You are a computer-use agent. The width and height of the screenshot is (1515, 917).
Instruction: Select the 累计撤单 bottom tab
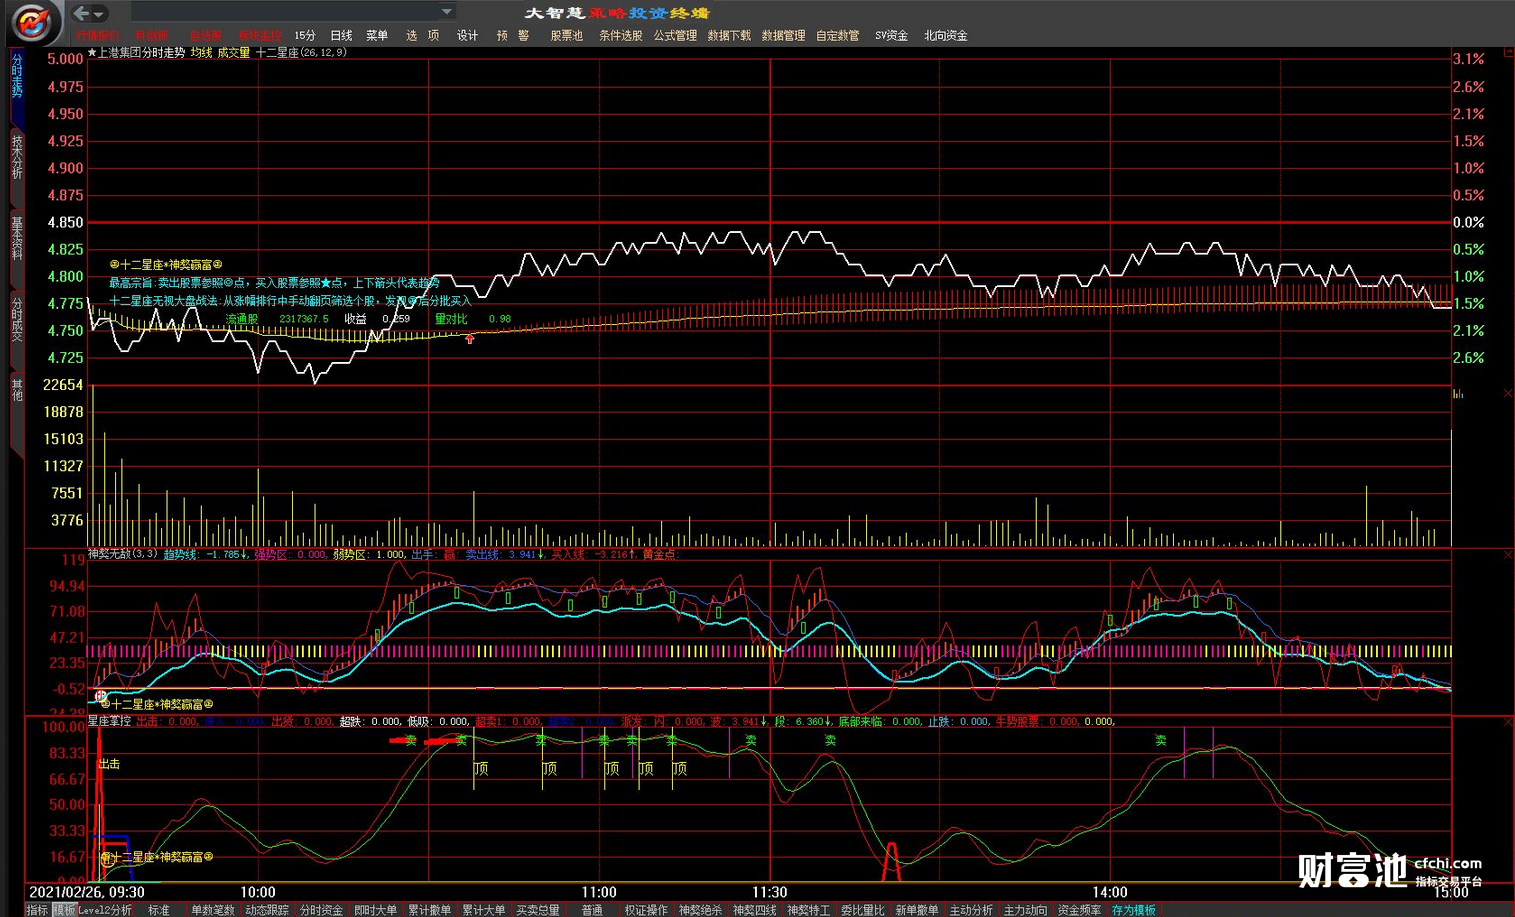click(429, 910)
